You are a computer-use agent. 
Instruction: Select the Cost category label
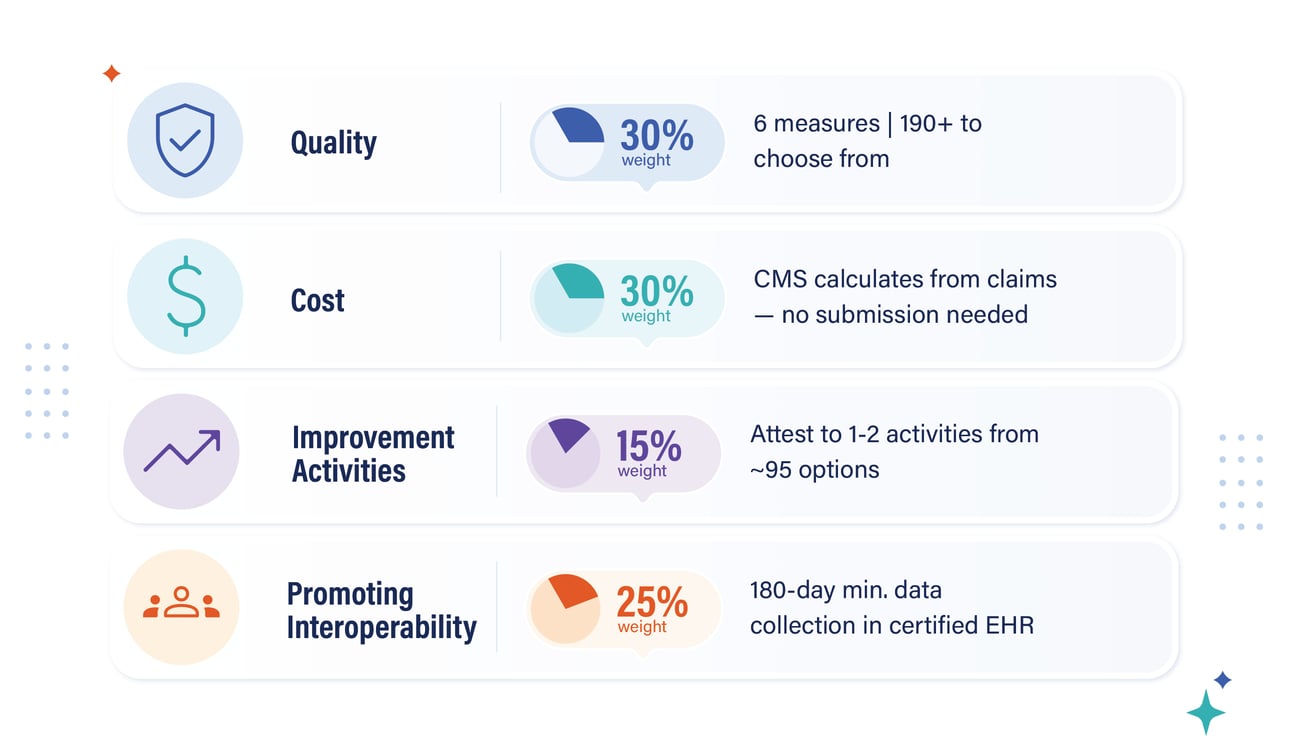(x=318, y=300)
